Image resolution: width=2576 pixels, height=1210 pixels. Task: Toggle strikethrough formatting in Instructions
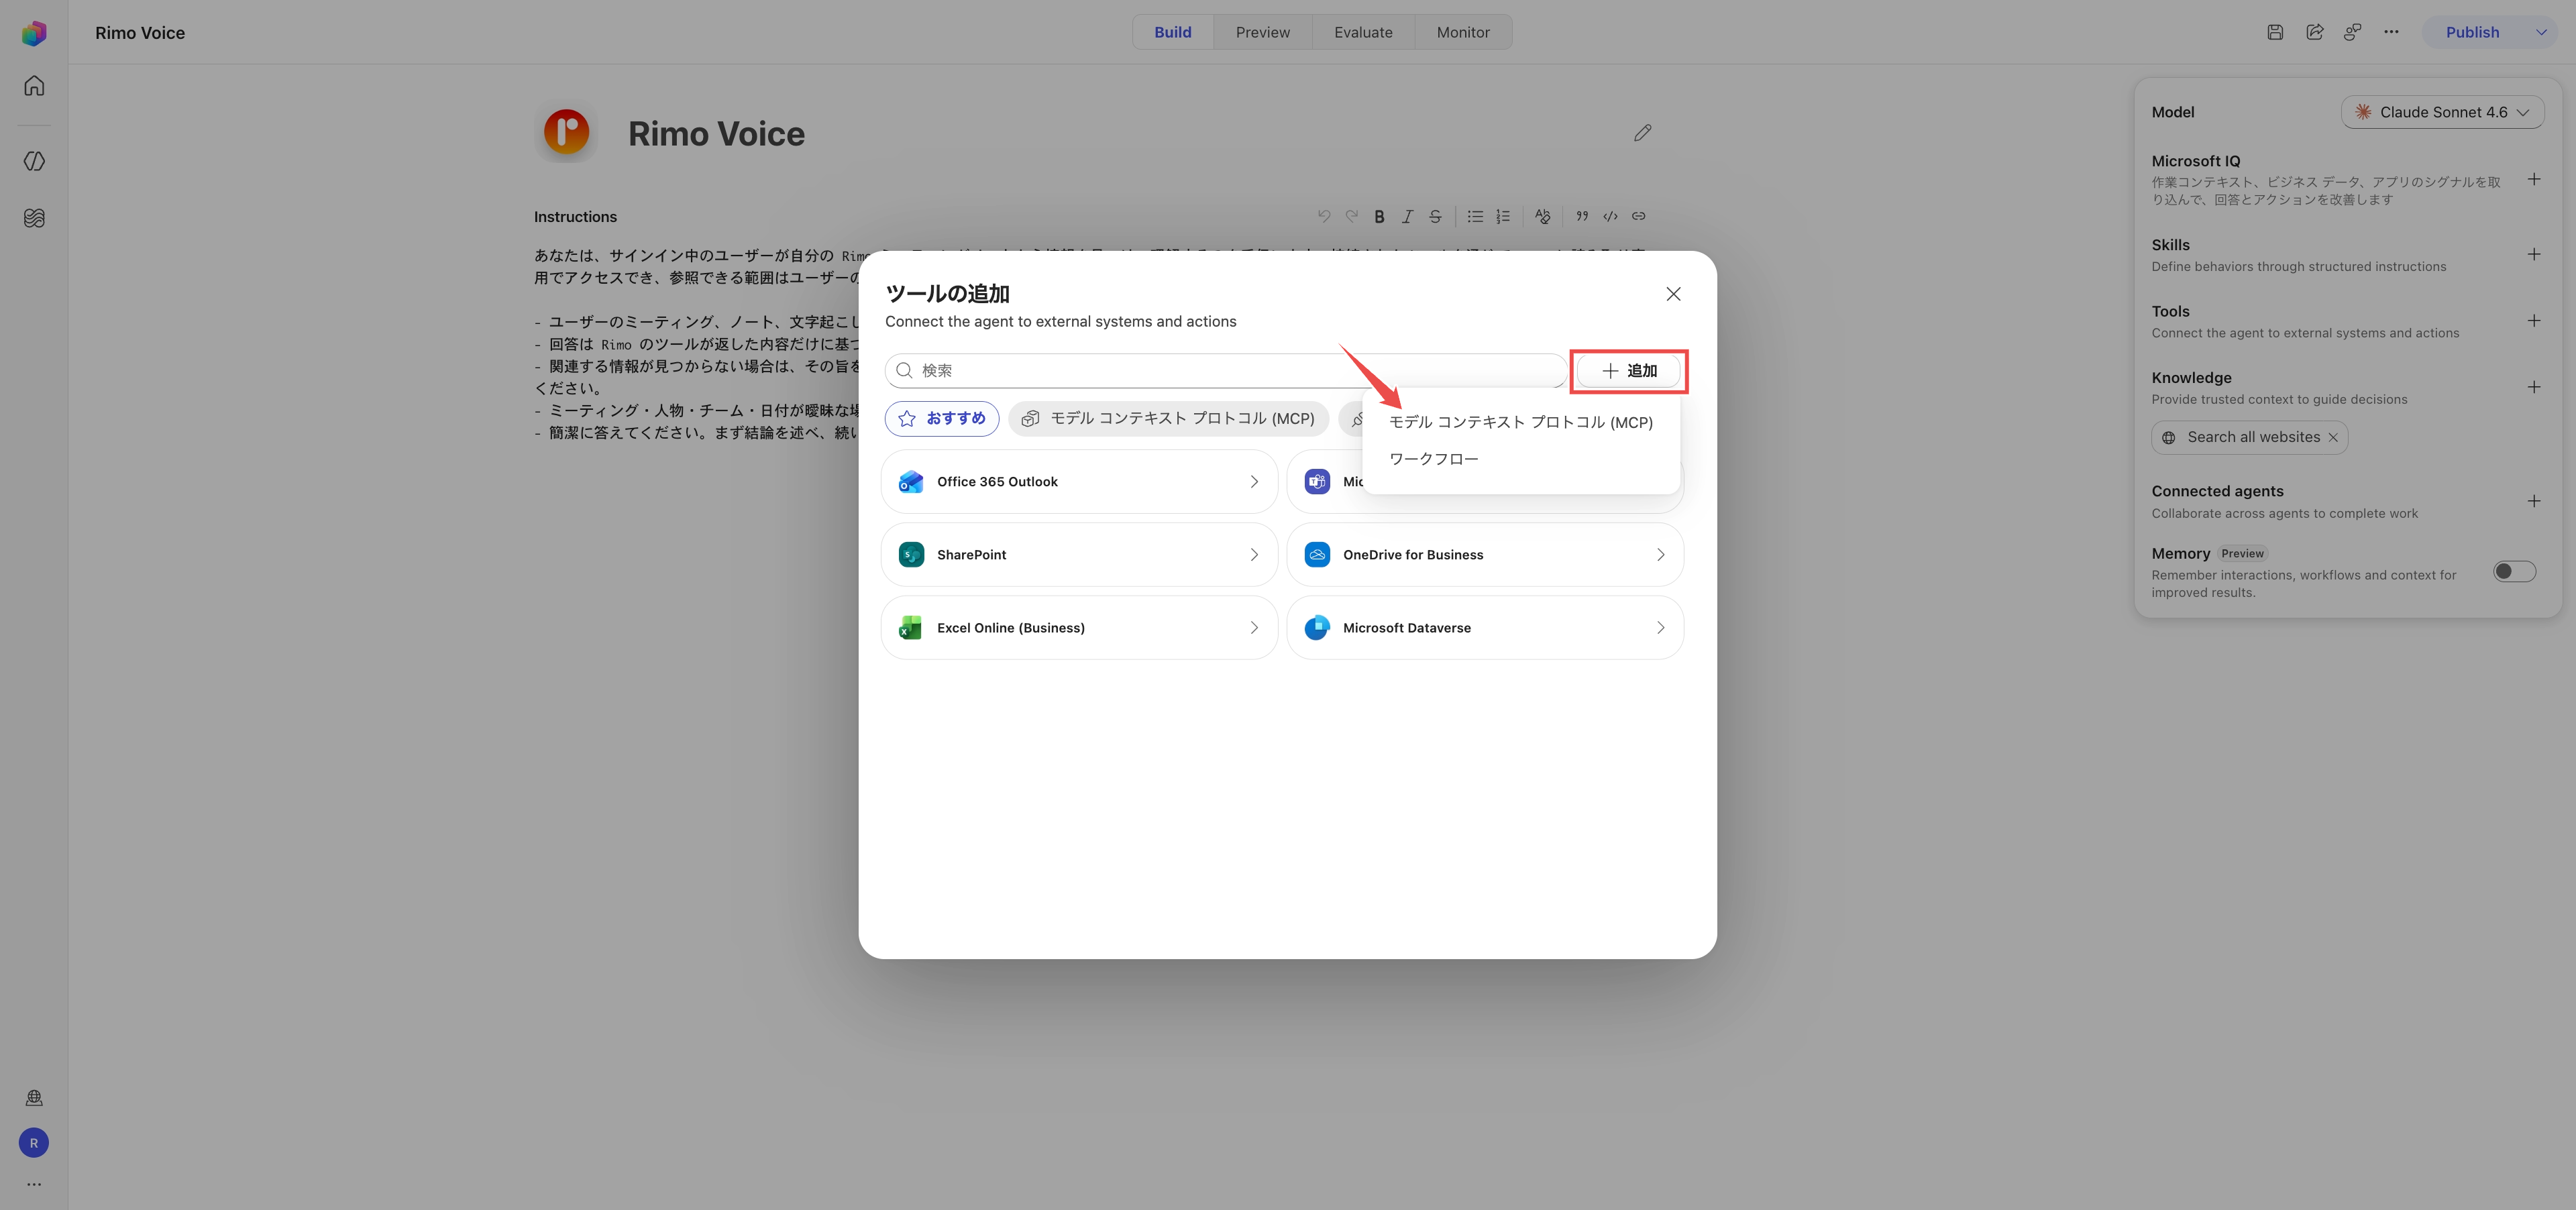tap(1435, 216)
